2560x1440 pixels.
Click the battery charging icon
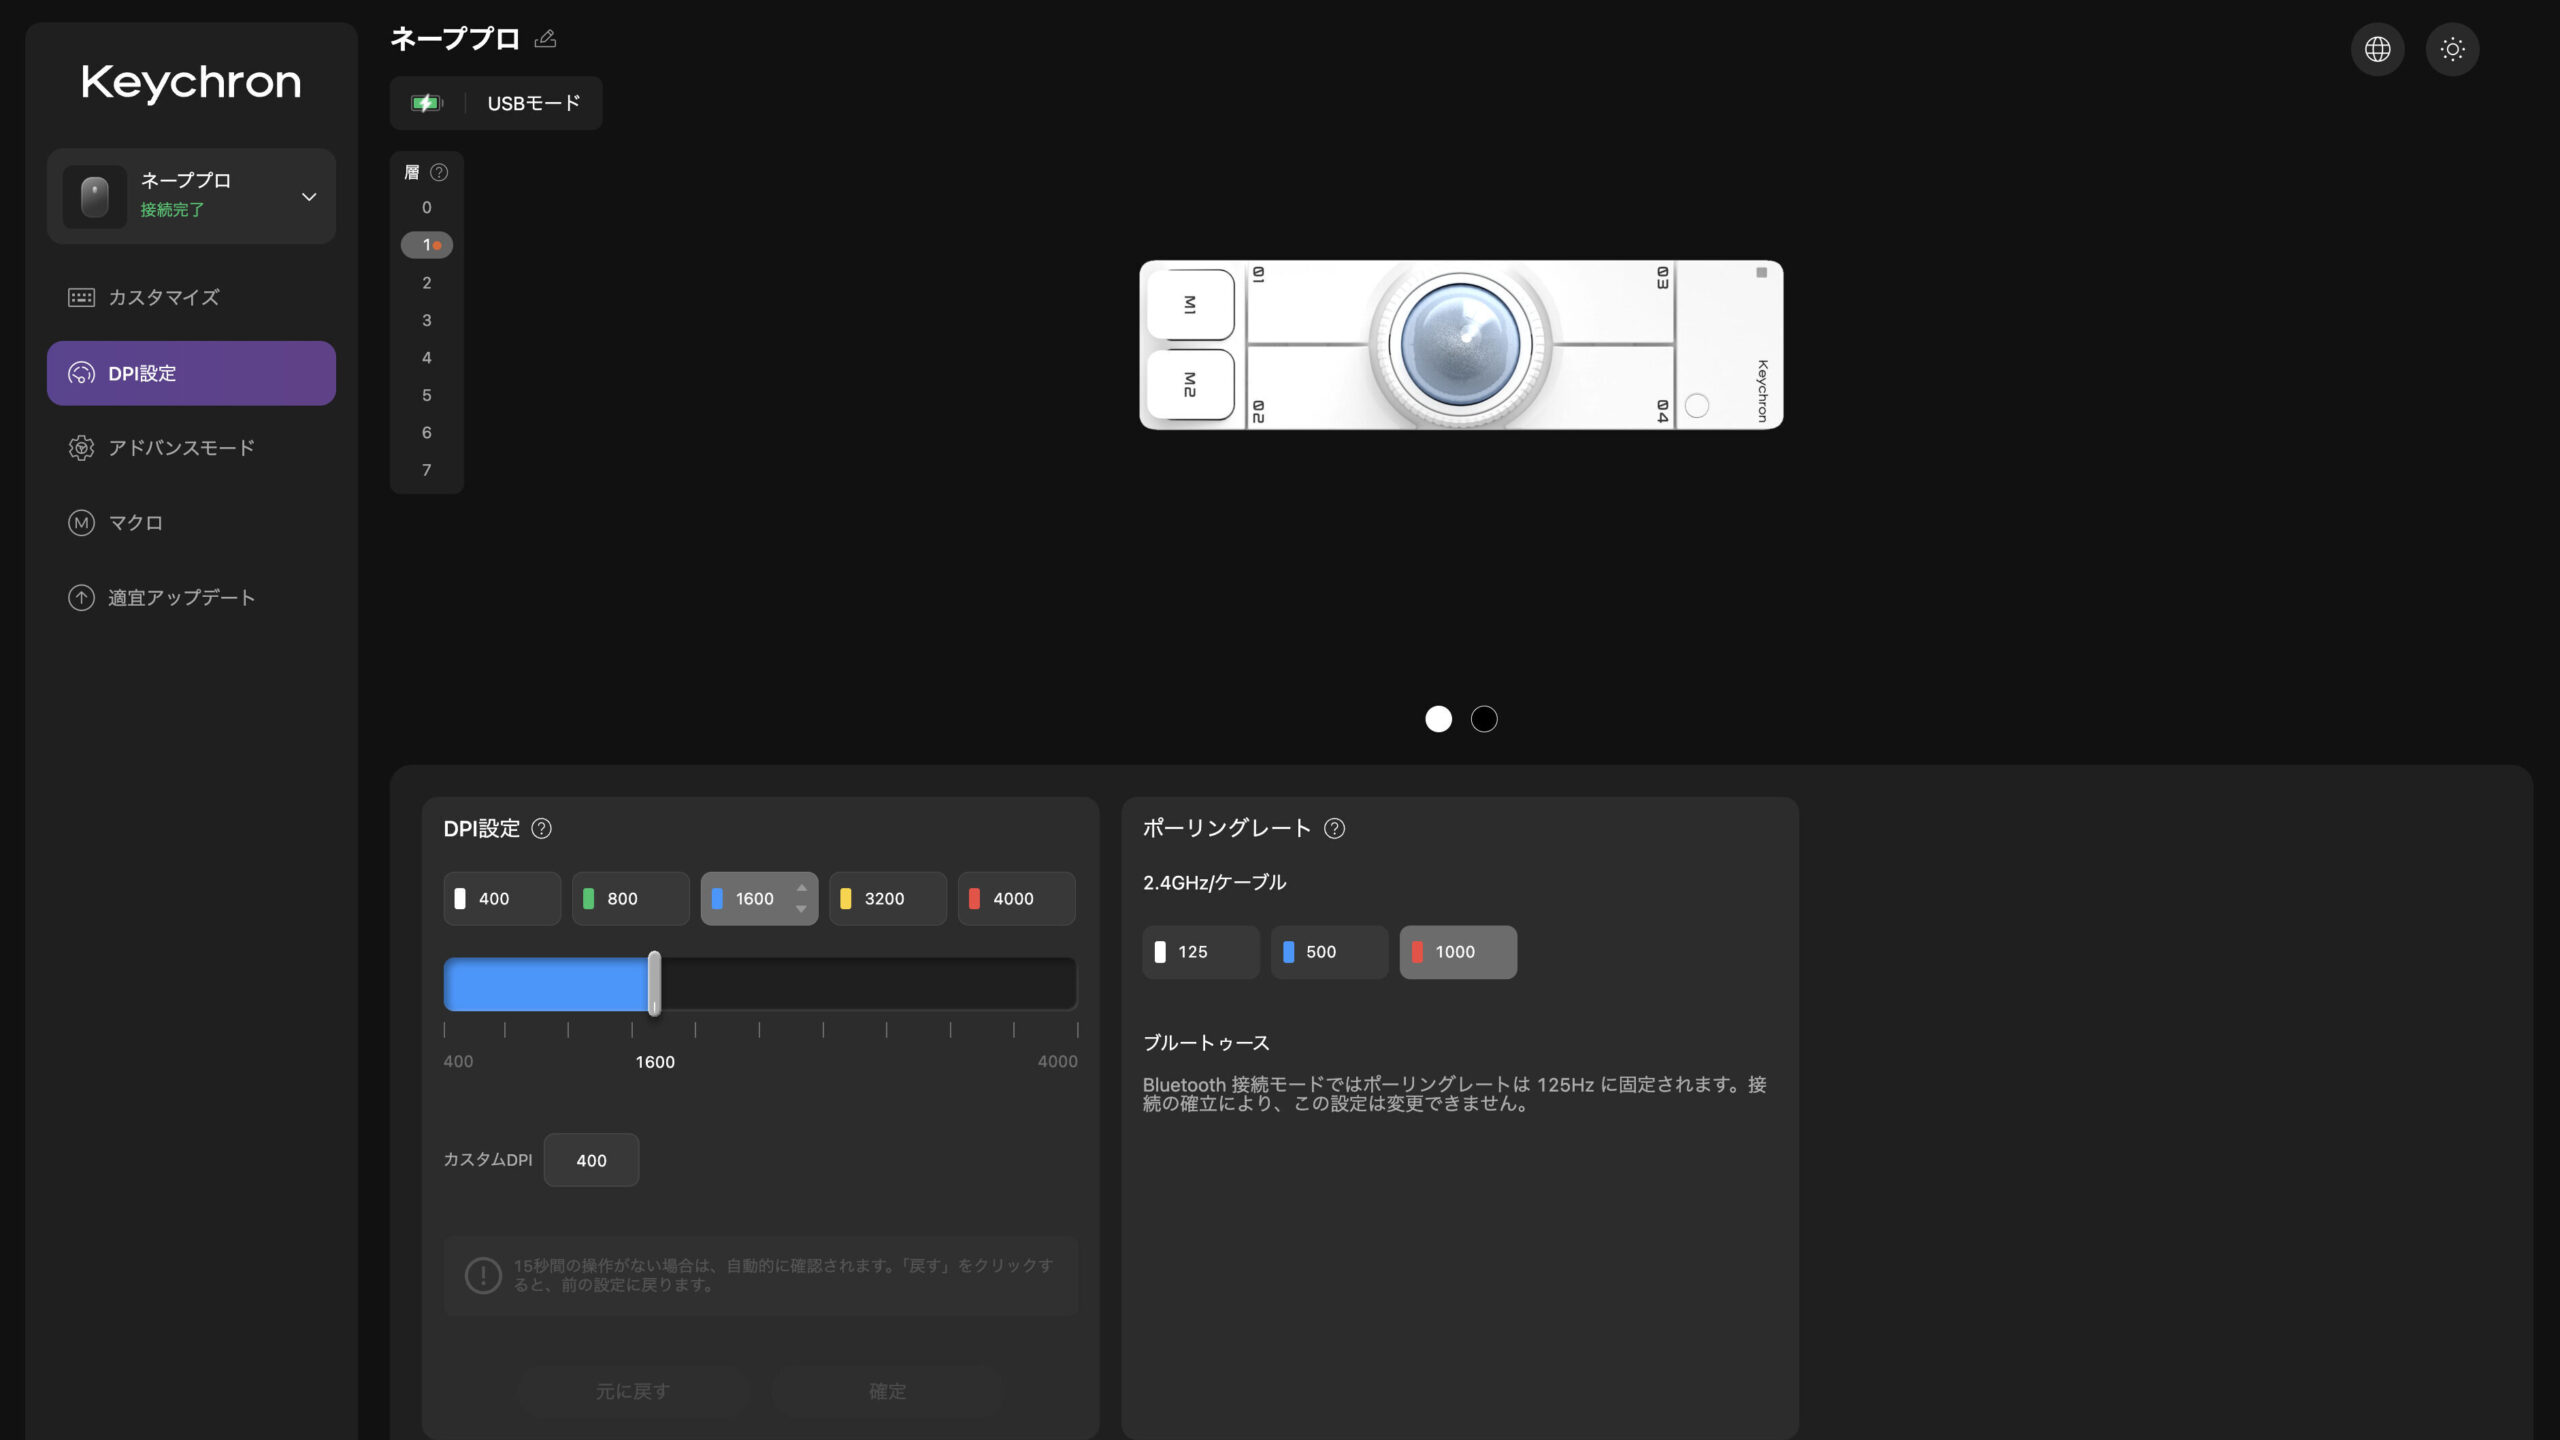click(x=427, y=103)
